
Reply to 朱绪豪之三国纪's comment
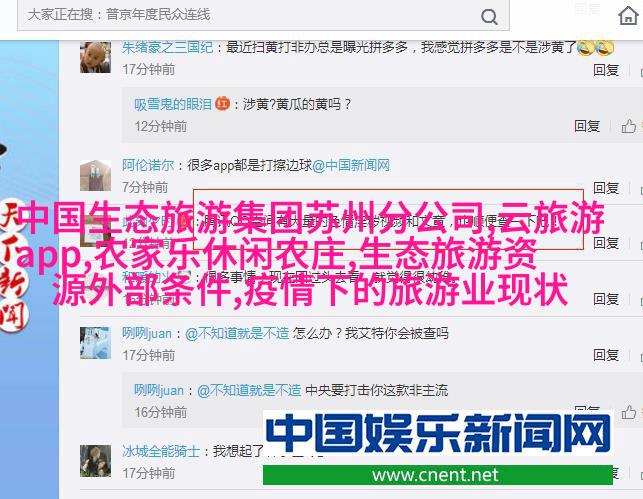606,70
